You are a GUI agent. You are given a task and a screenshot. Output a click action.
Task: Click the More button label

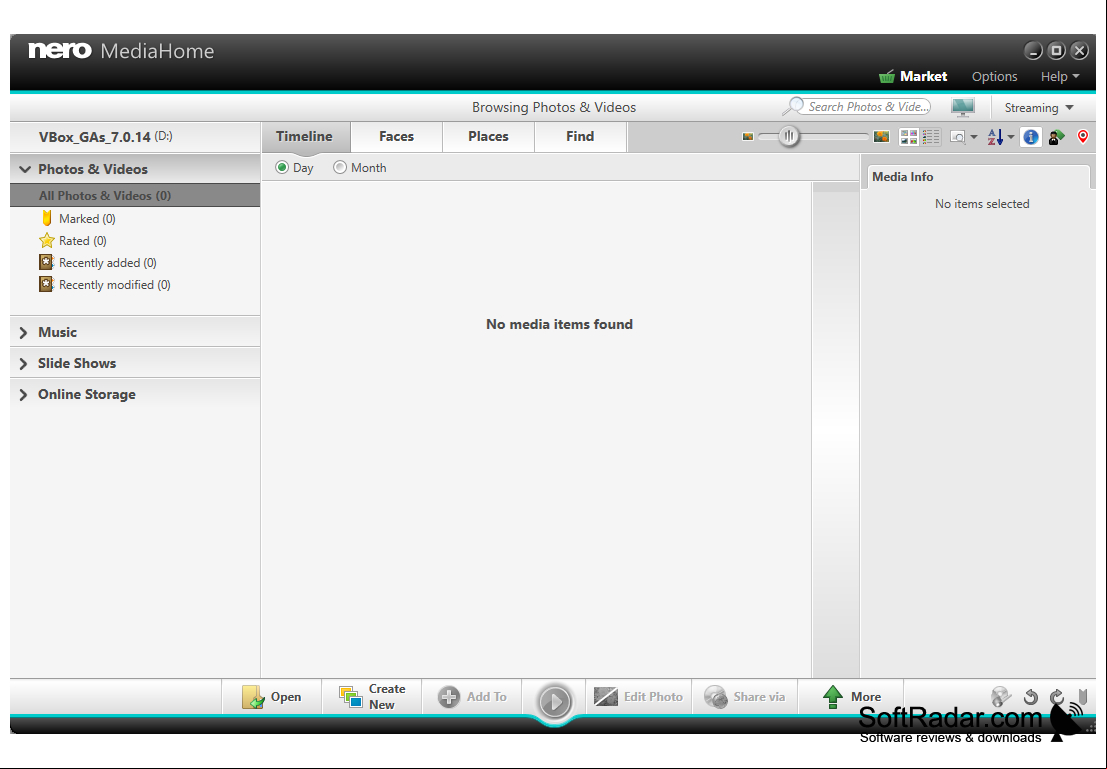tap(866, 697)
